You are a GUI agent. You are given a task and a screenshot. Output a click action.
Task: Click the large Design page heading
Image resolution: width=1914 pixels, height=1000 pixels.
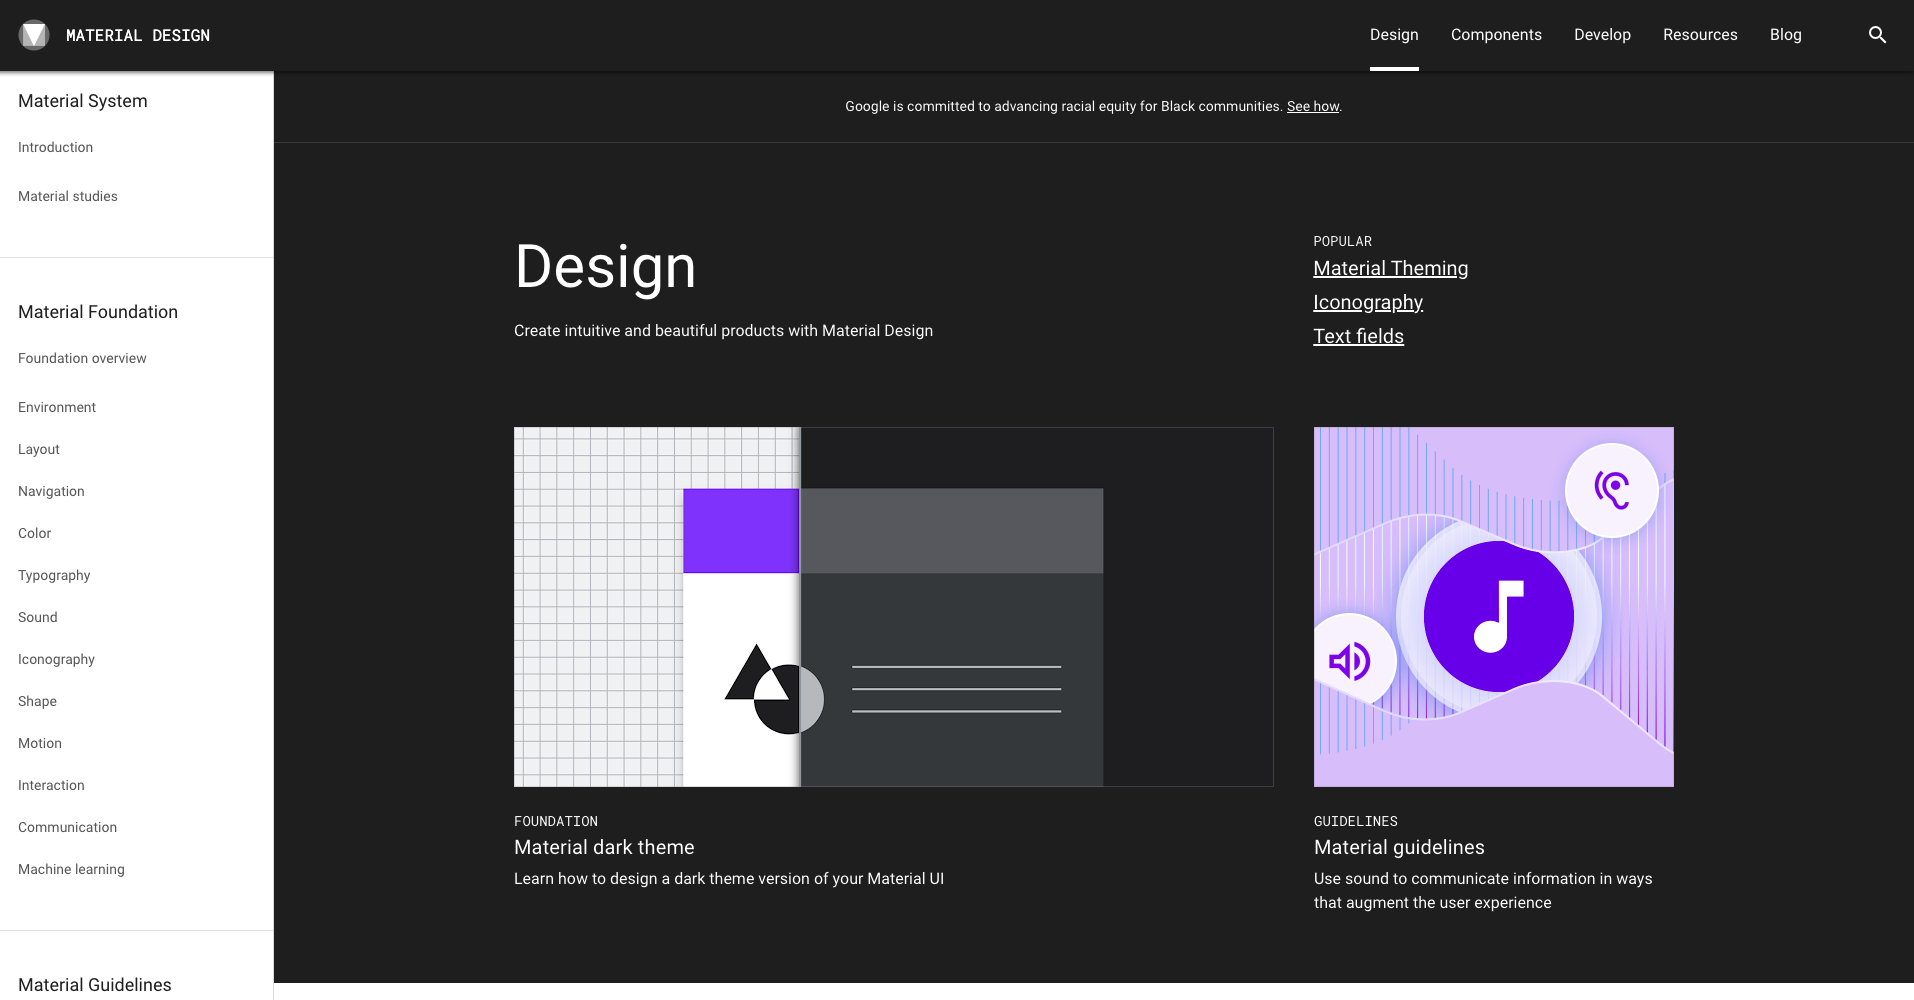[605, 267]
